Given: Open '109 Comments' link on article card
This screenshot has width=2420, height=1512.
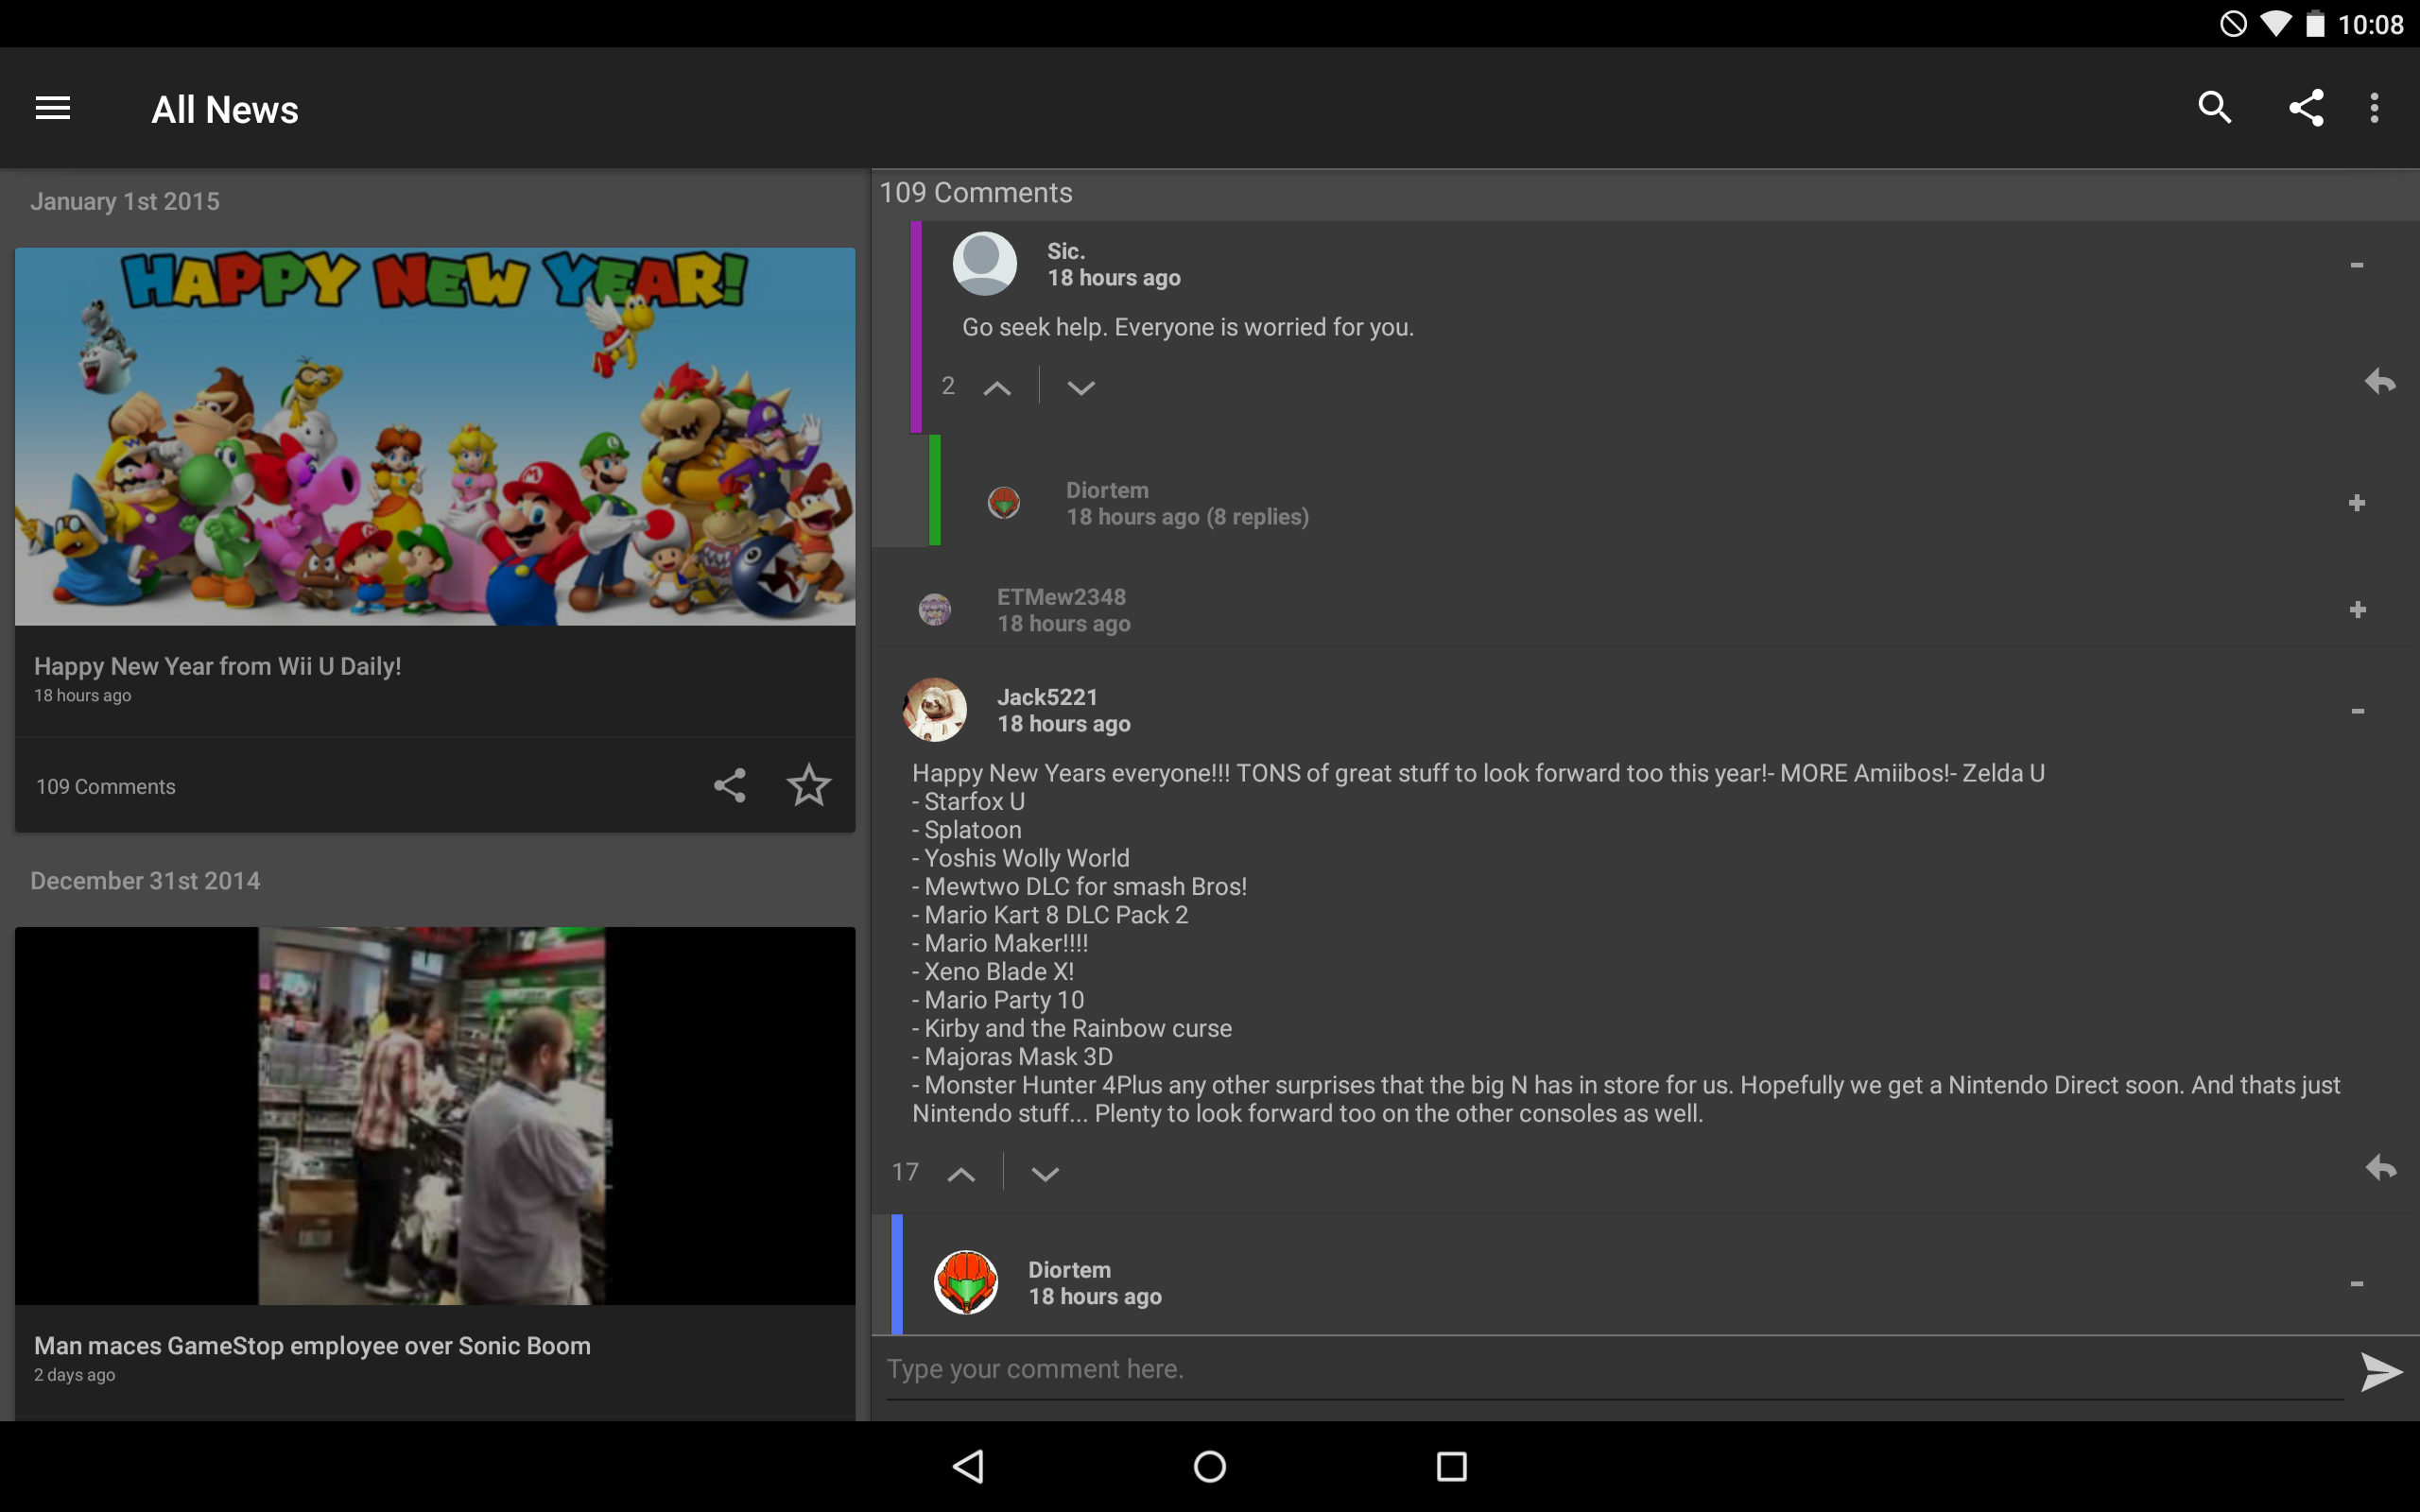Looking at the screenshot, I should [106, 787].
